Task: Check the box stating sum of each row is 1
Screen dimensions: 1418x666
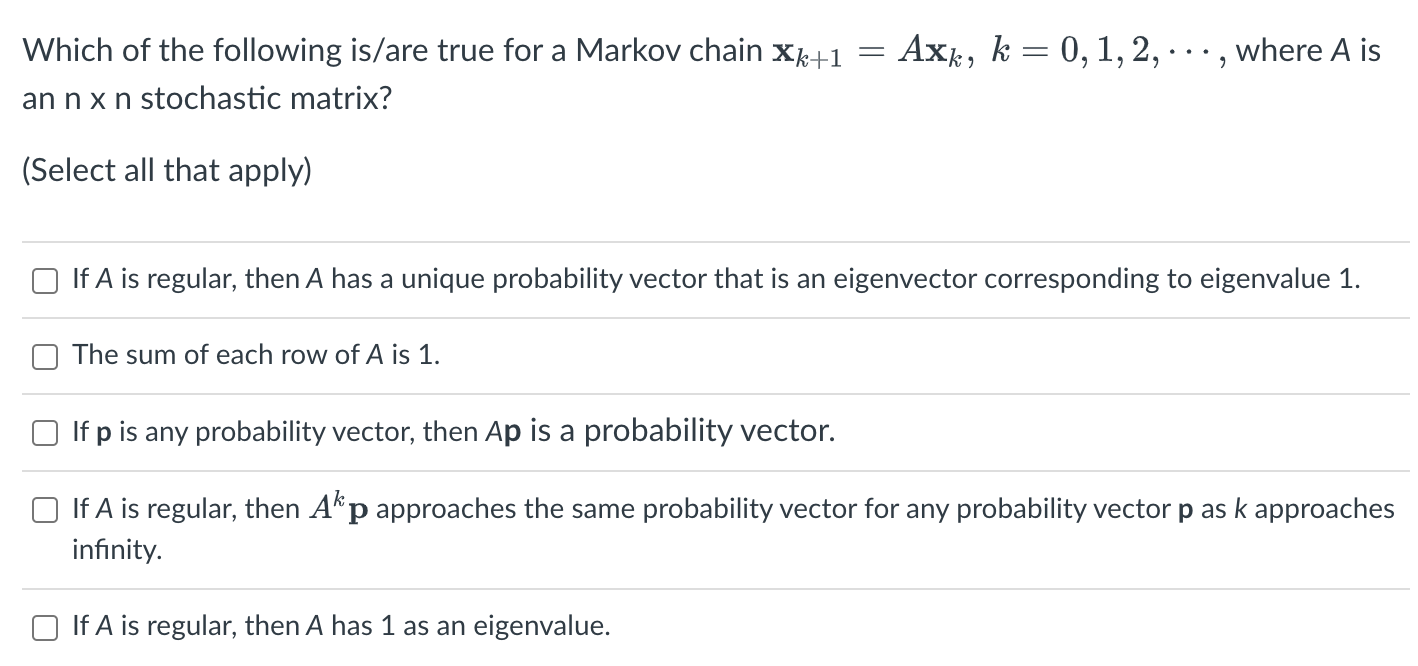Action: (44, 355)
